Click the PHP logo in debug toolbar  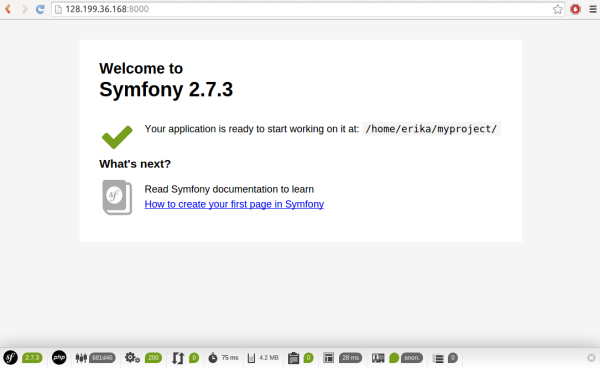[x=59, y=358]
